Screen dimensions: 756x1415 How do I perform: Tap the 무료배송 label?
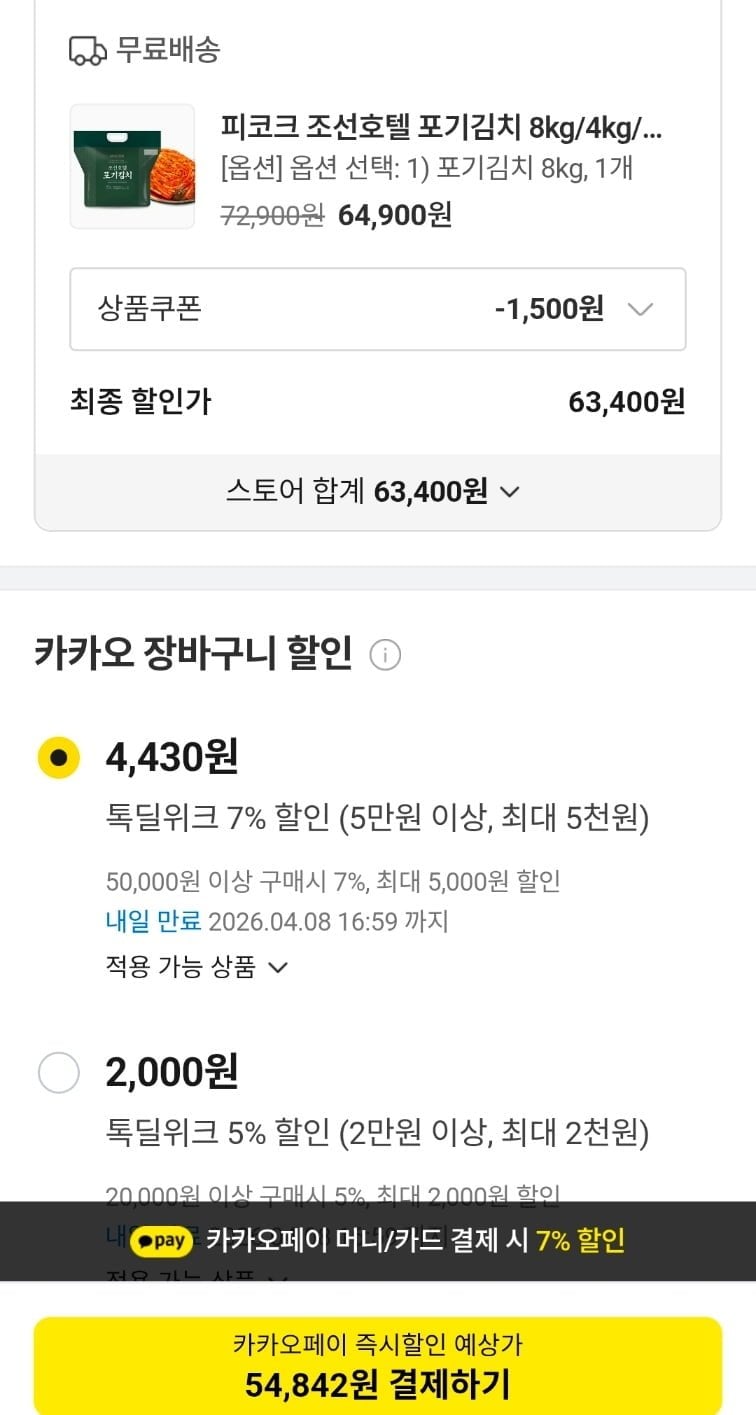point(168,50)
